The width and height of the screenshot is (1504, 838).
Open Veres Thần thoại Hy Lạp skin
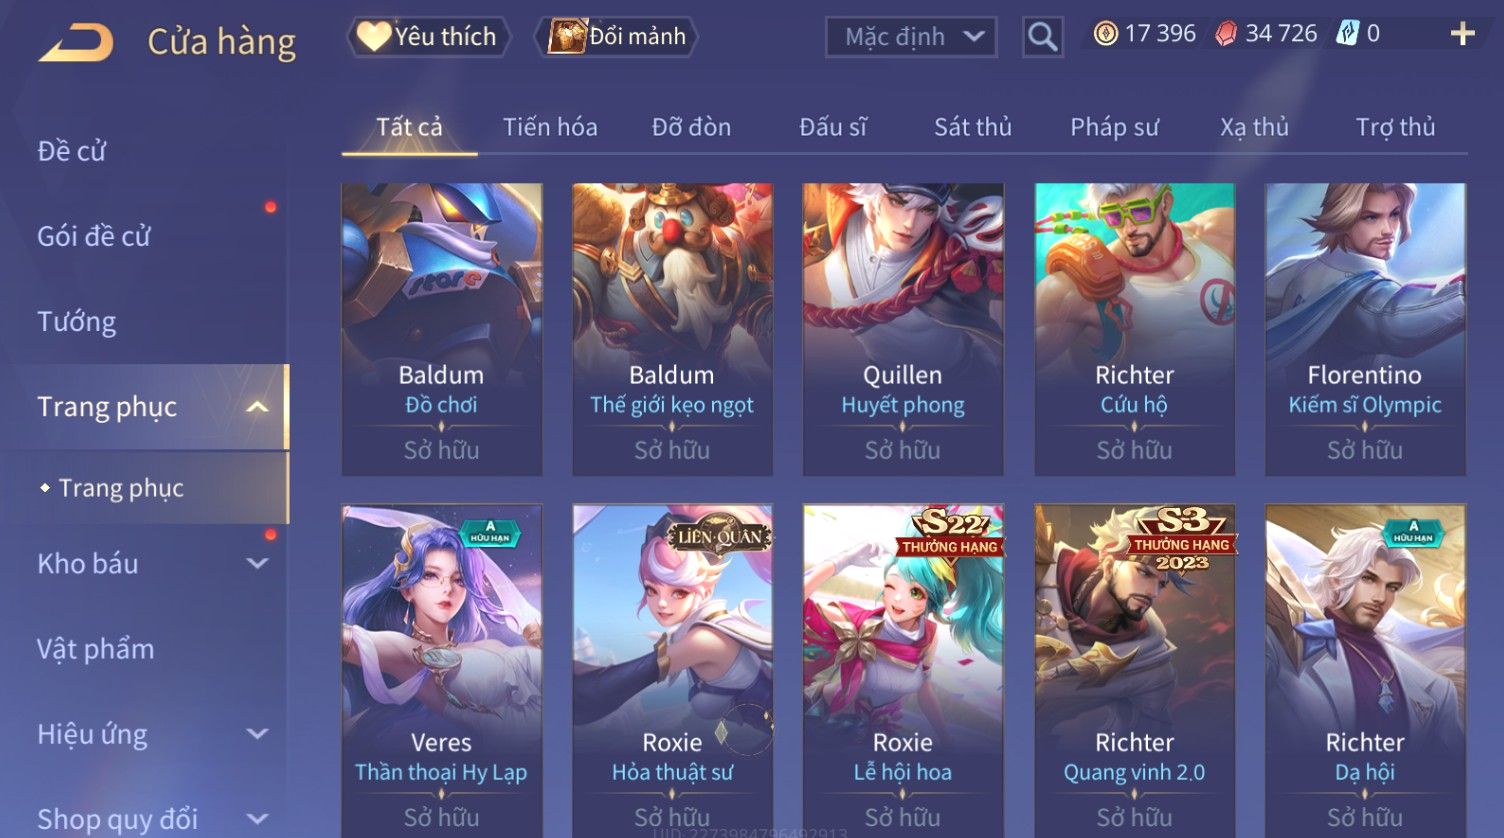pos(441,671)
